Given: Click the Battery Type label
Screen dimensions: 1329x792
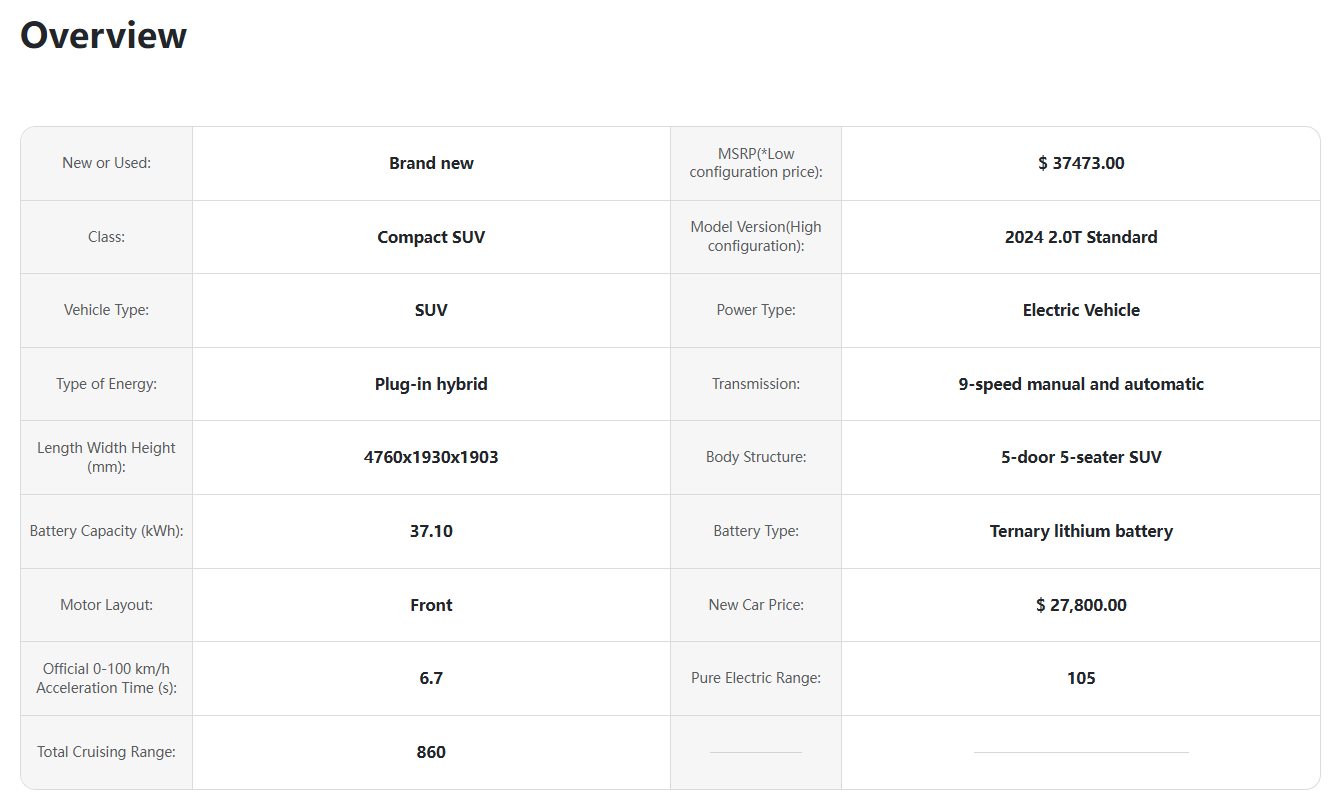Looking at the screenshot, I should point(756,531).
